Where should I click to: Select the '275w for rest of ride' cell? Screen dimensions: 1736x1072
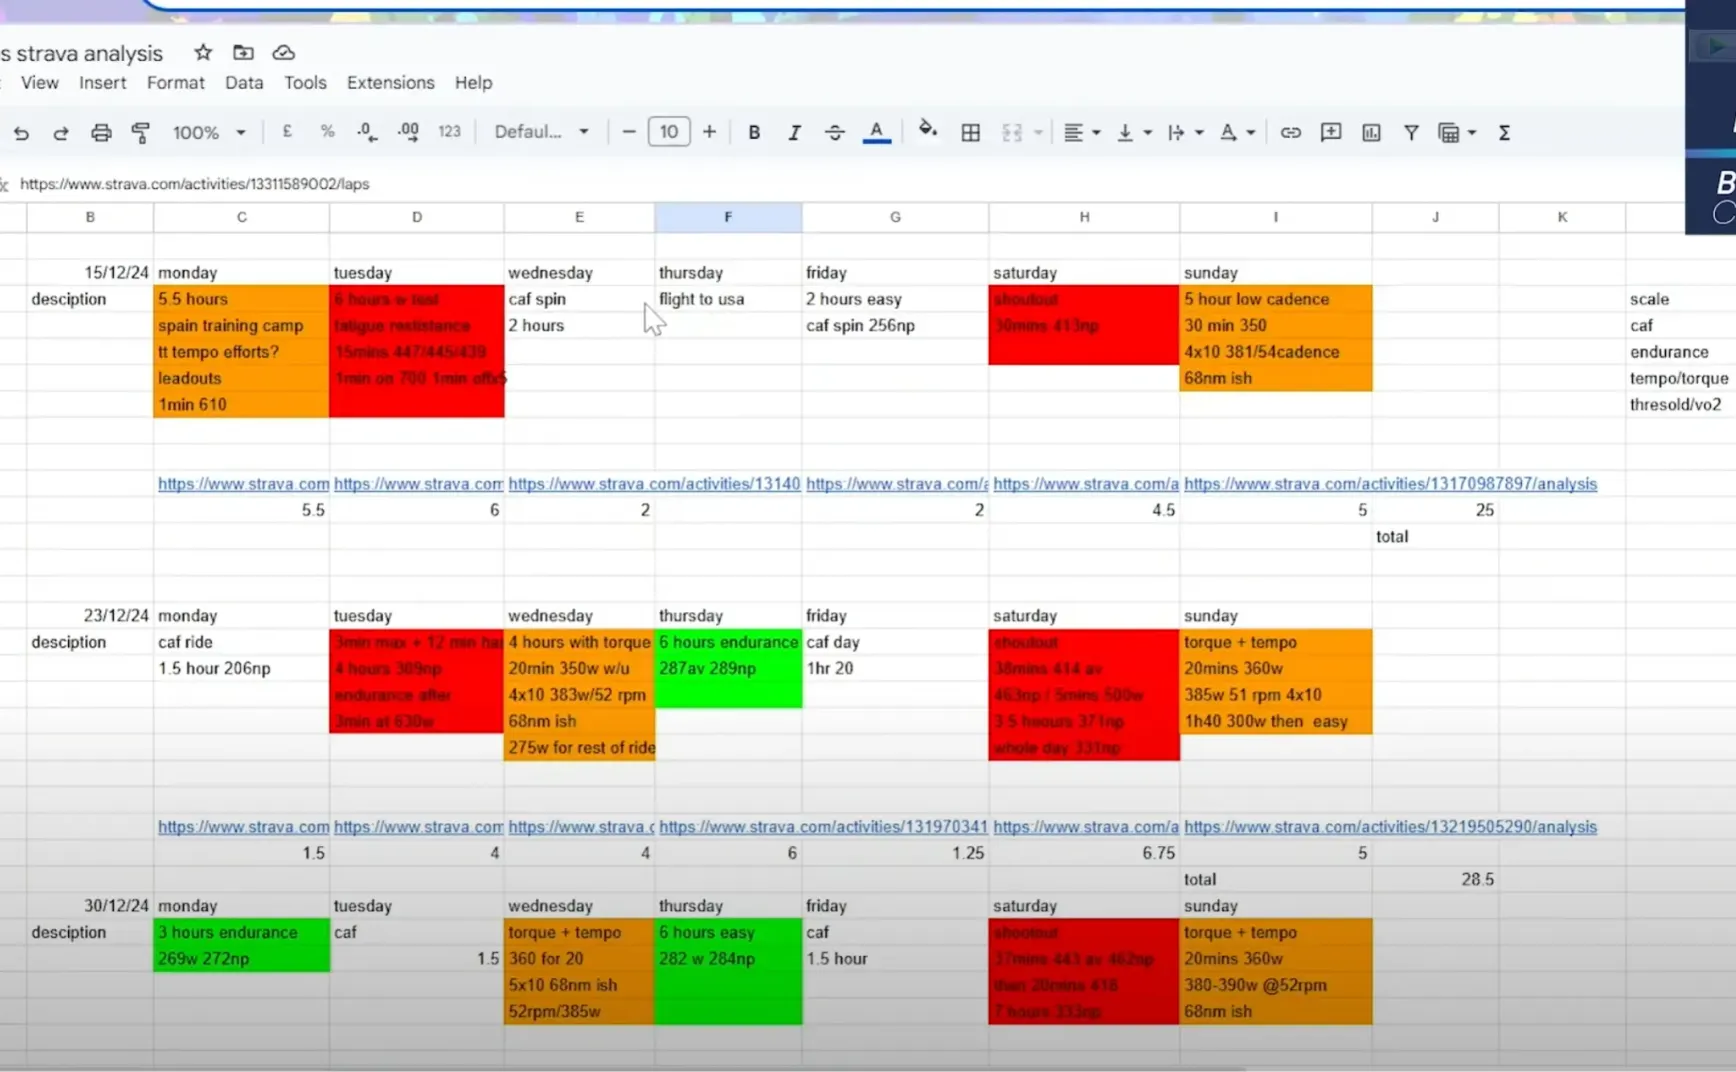(x=580, y=748)
